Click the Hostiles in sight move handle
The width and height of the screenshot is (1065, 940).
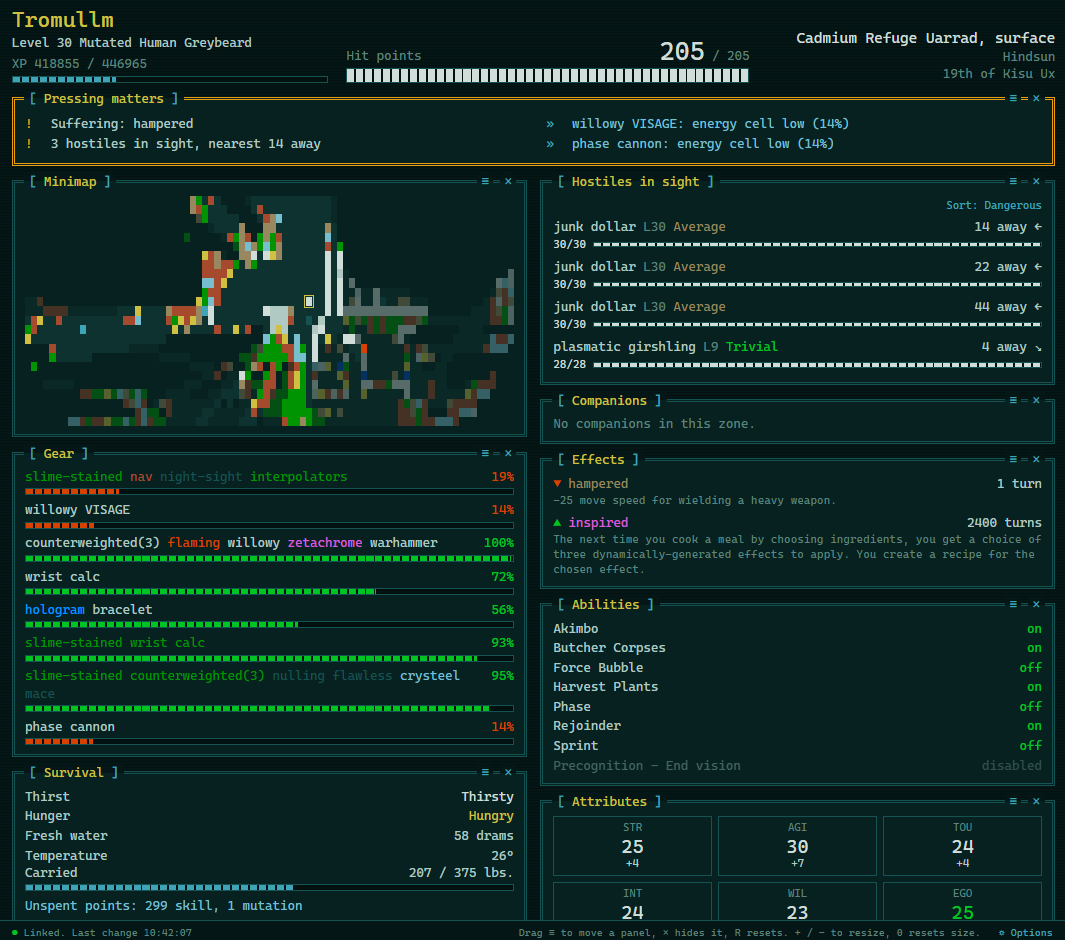coord(1013,181)
